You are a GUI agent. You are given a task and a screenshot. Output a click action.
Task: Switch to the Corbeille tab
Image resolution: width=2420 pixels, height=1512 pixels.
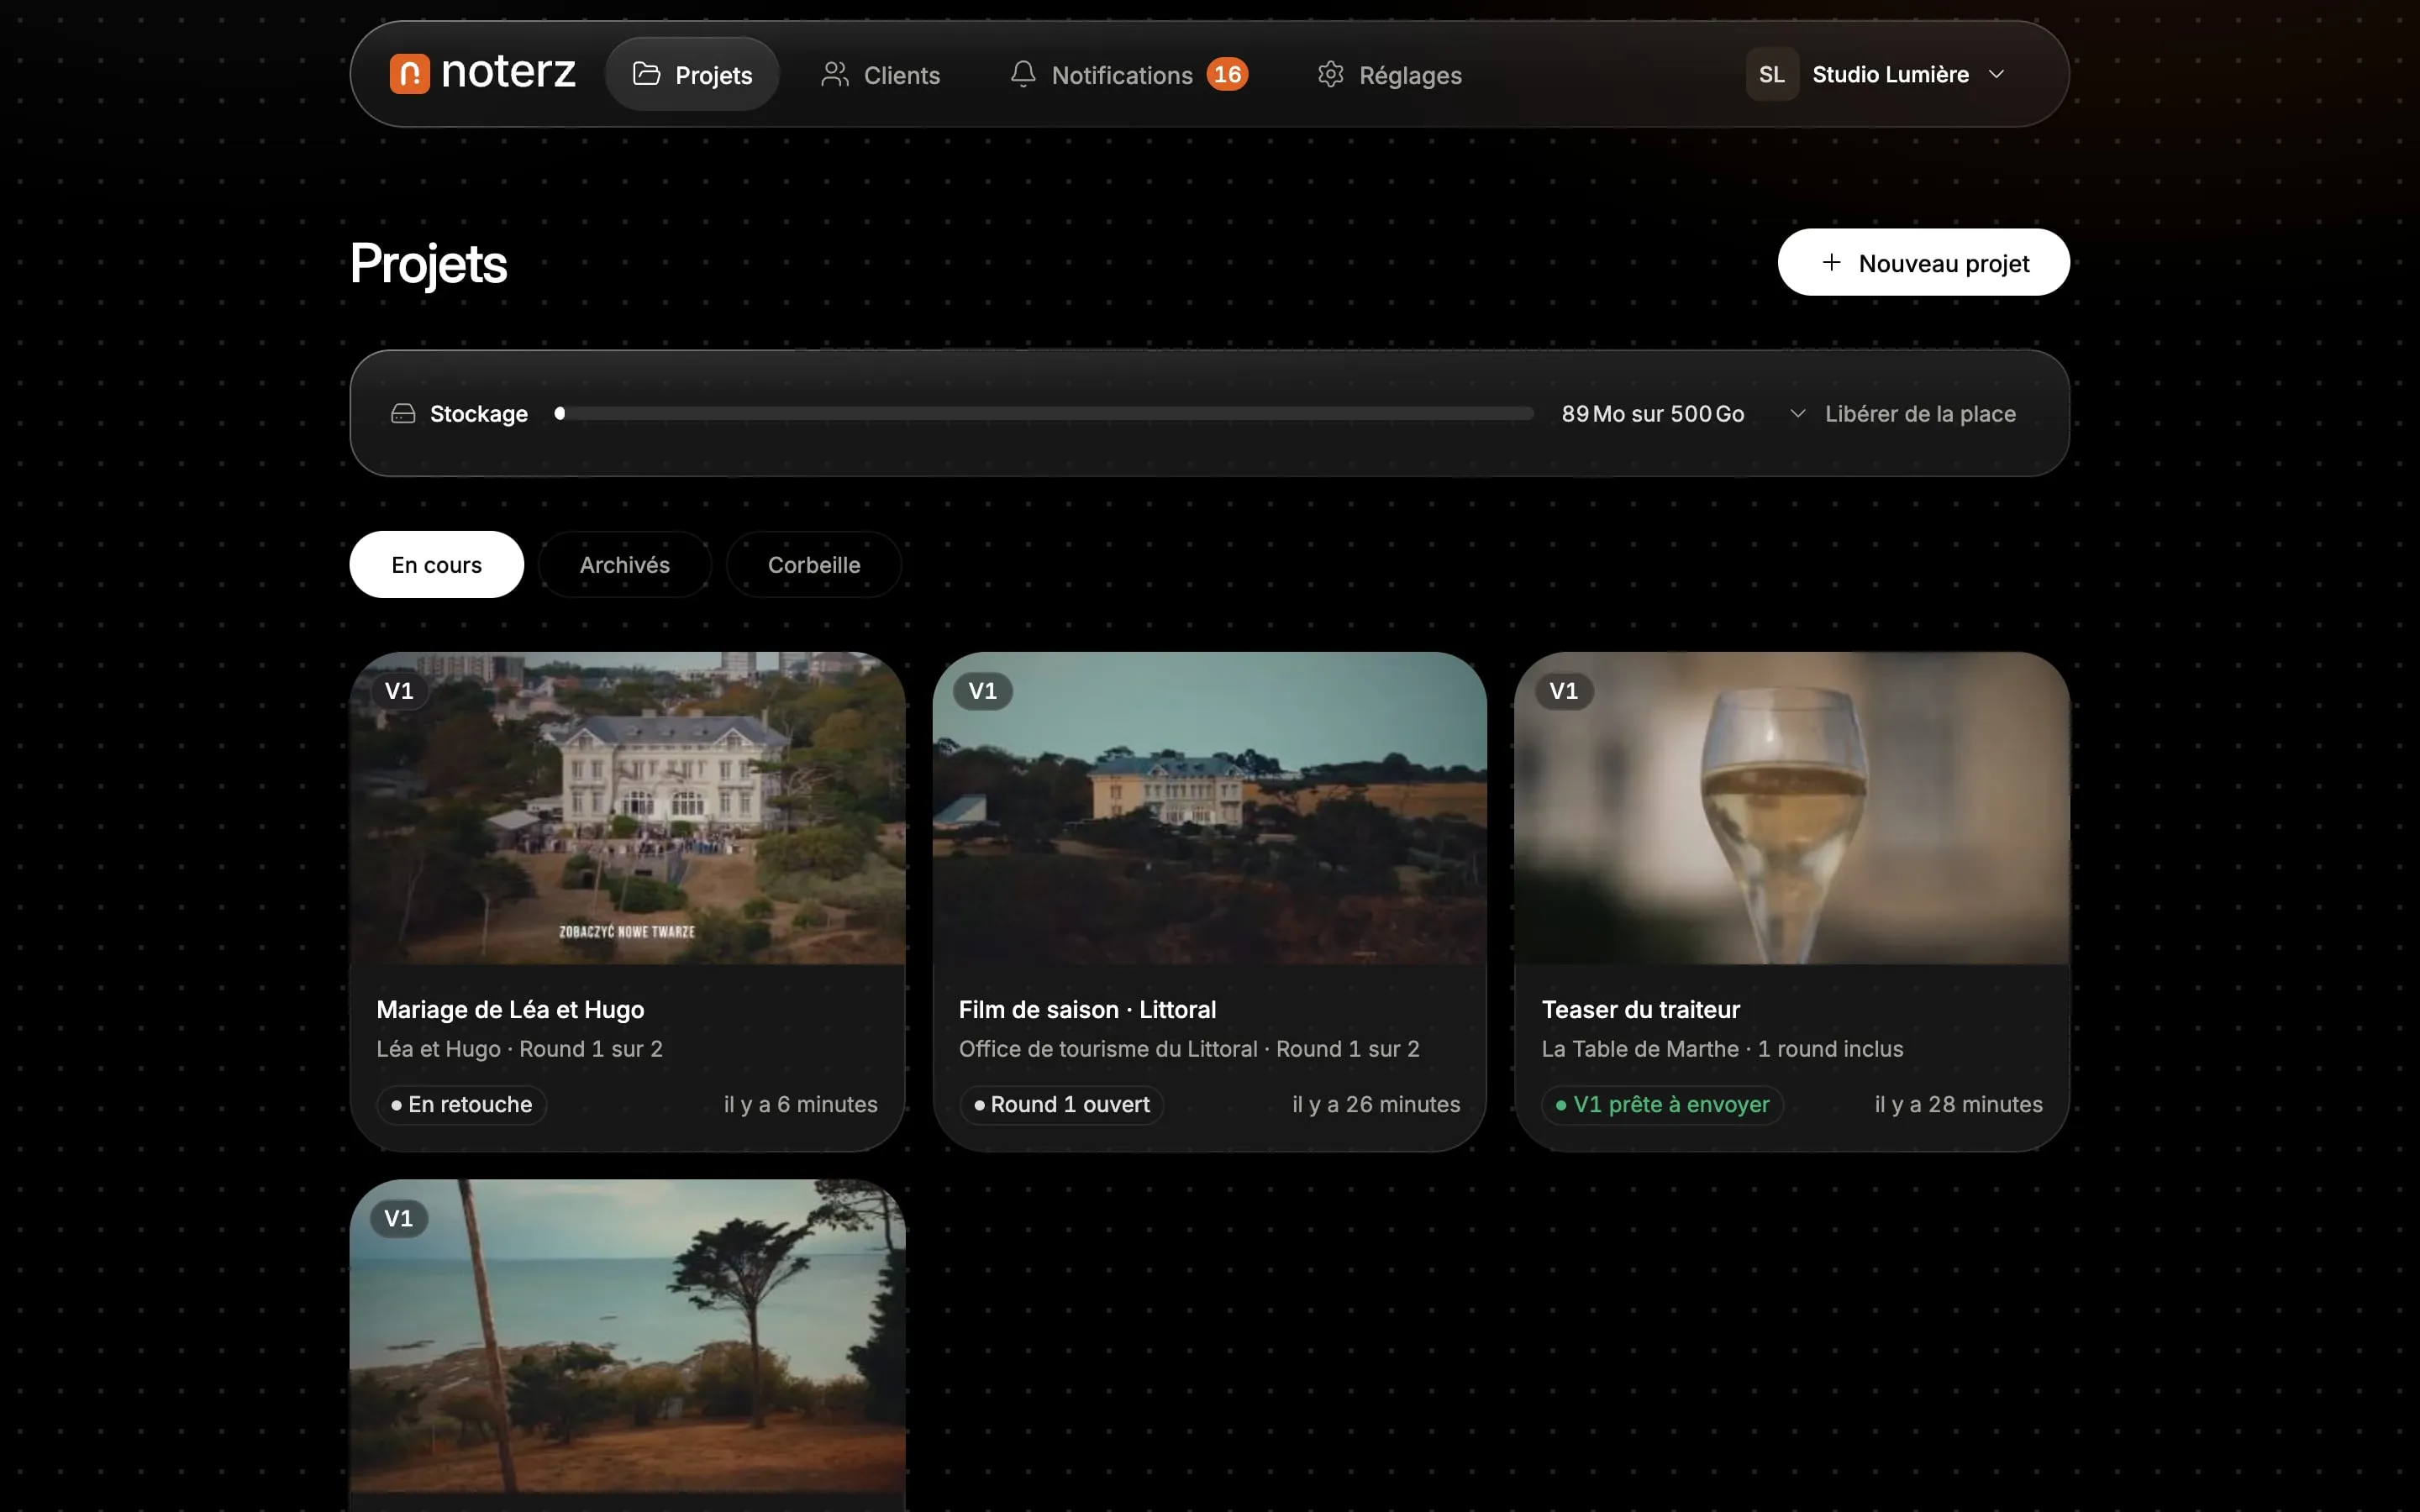(814, 564)
